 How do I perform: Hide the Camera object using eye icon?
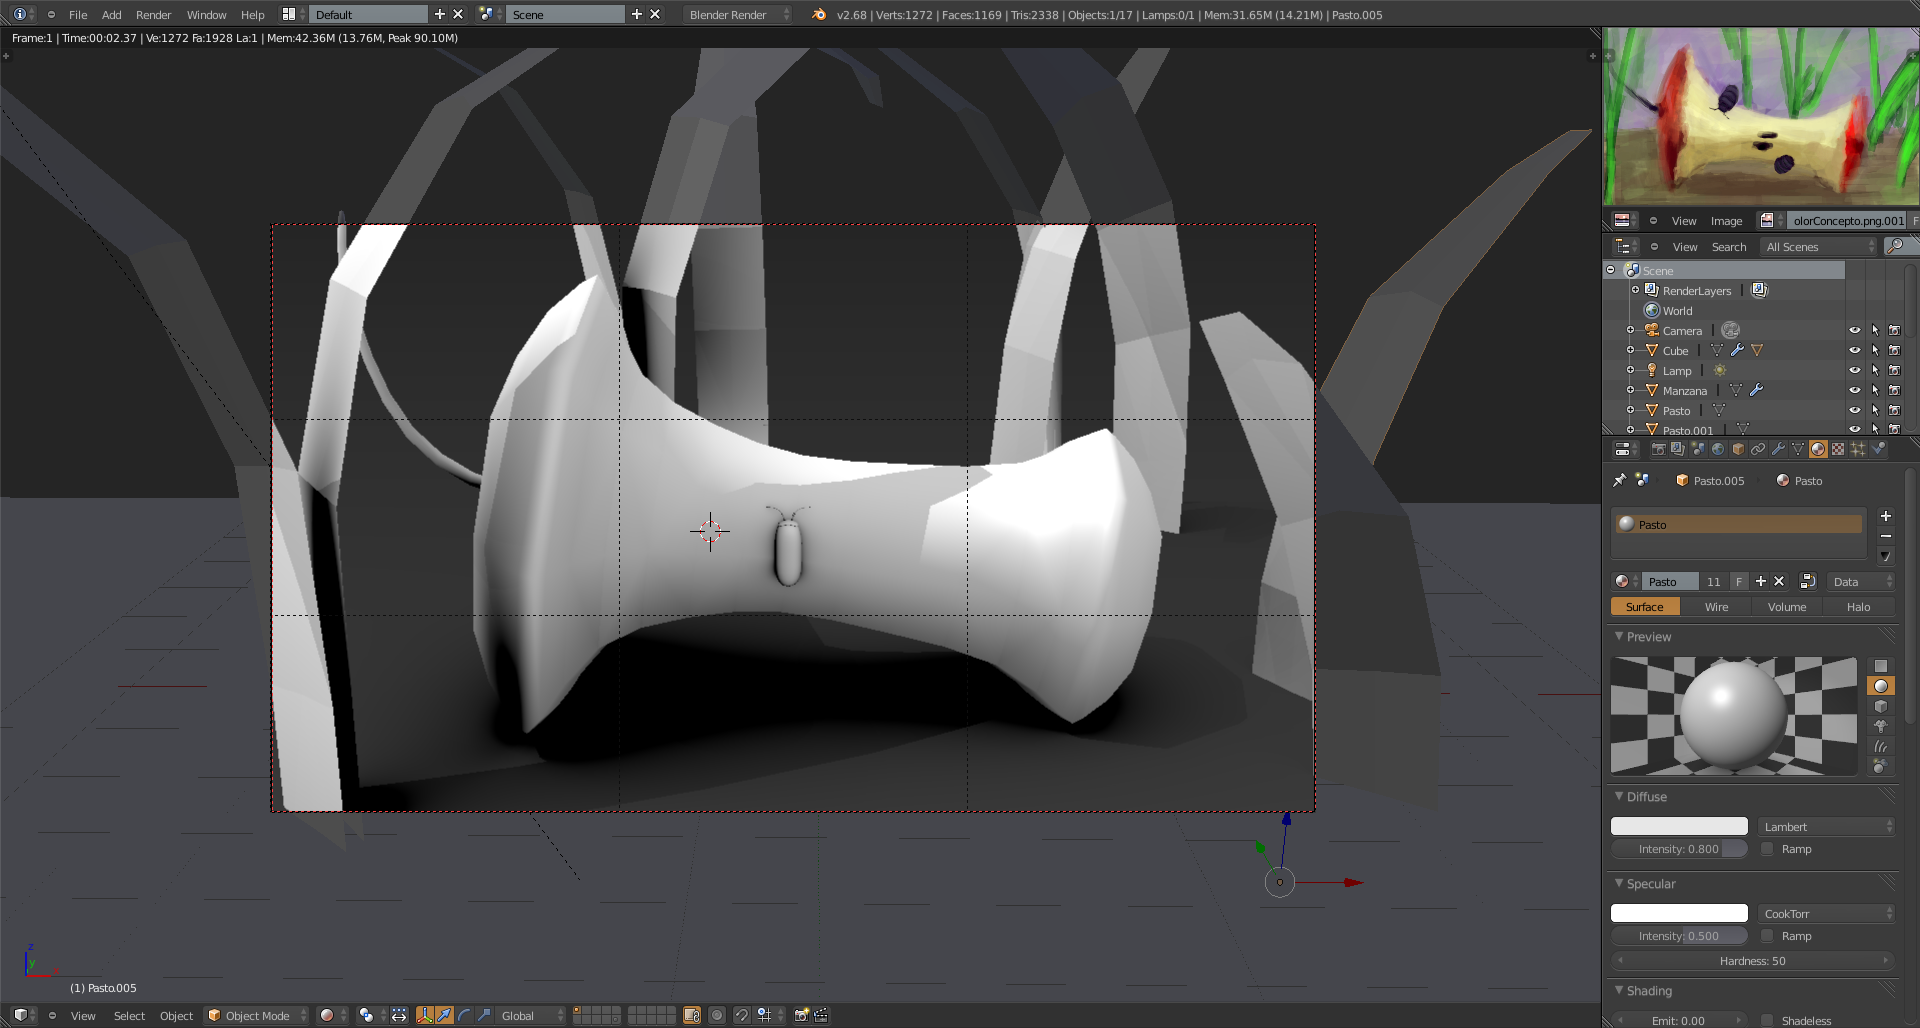[1854, 331]
